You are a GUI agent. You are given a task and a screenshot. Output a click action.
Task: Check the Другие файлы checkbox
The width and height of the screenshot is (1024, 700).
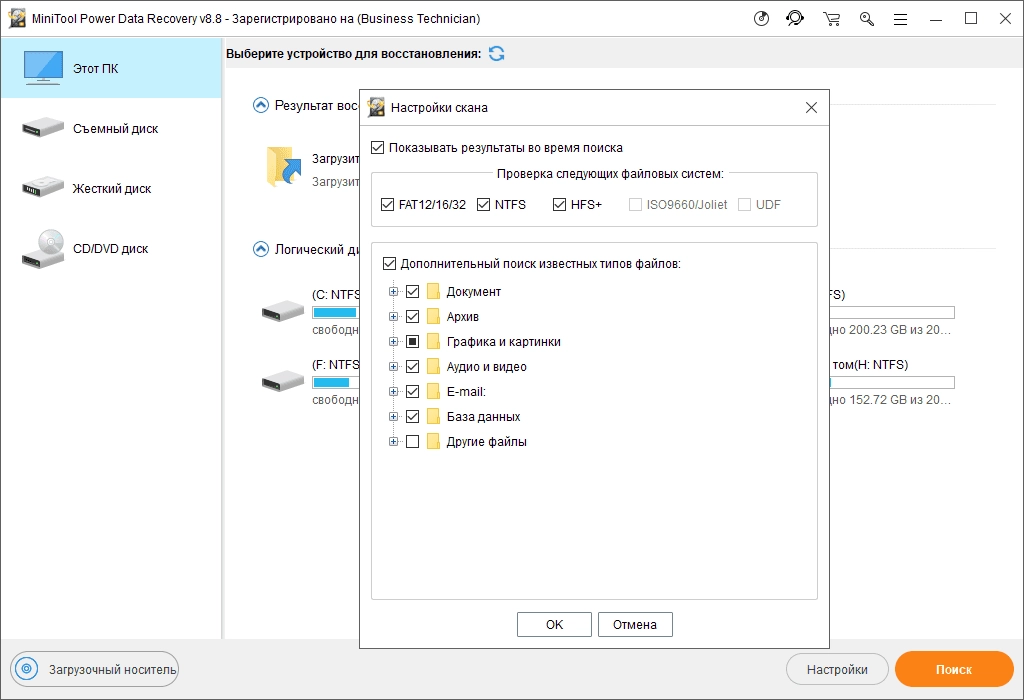412,441
